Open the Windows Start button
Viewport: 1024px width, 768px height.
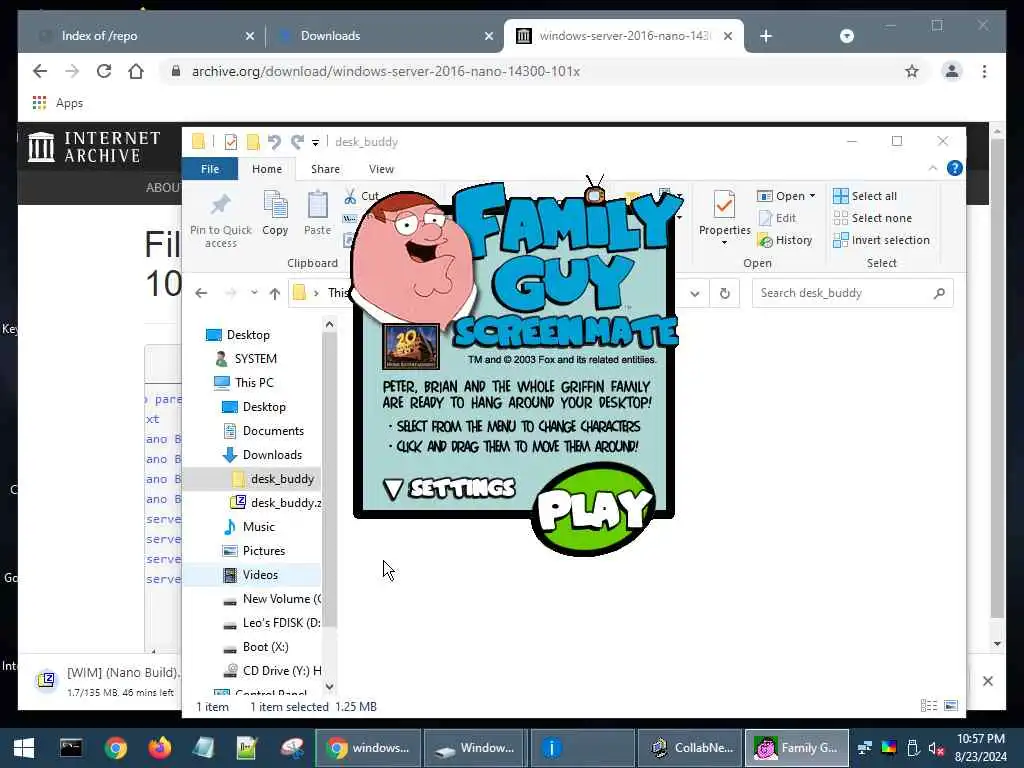click(24, 748)
